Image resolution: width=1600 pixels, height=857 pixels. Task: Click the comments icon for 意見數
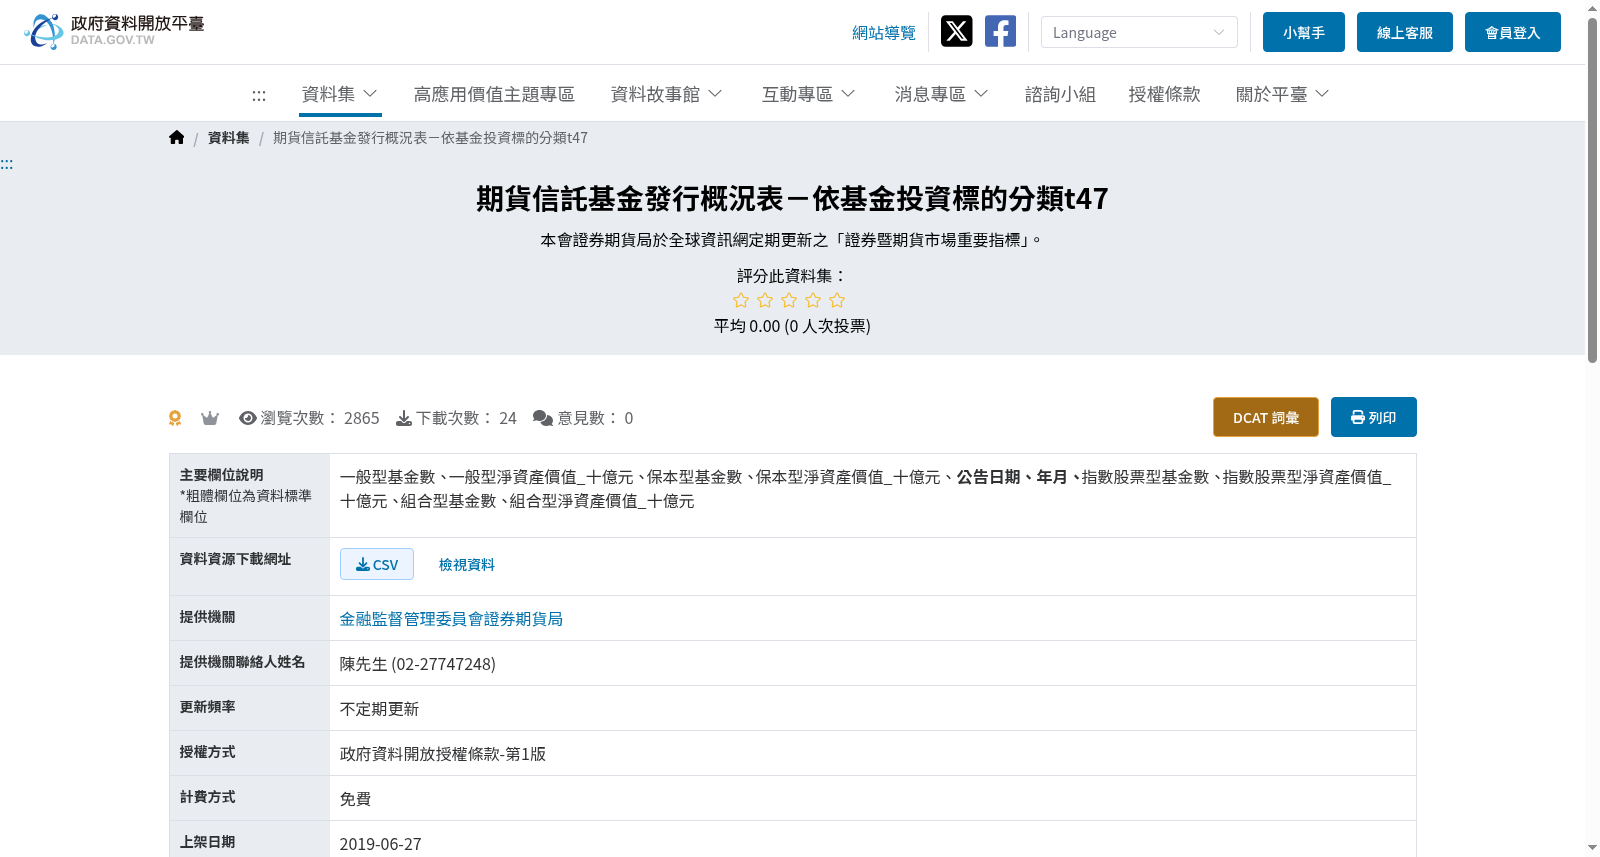point(543,418)
